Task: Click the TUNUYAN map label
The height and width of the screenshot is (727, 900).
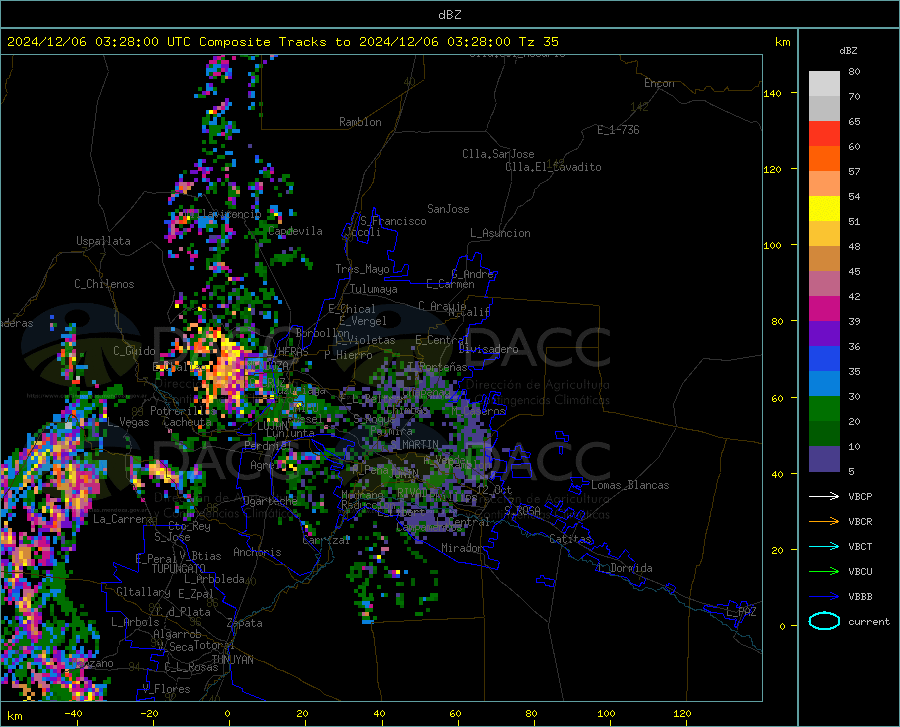Action: 232,660
